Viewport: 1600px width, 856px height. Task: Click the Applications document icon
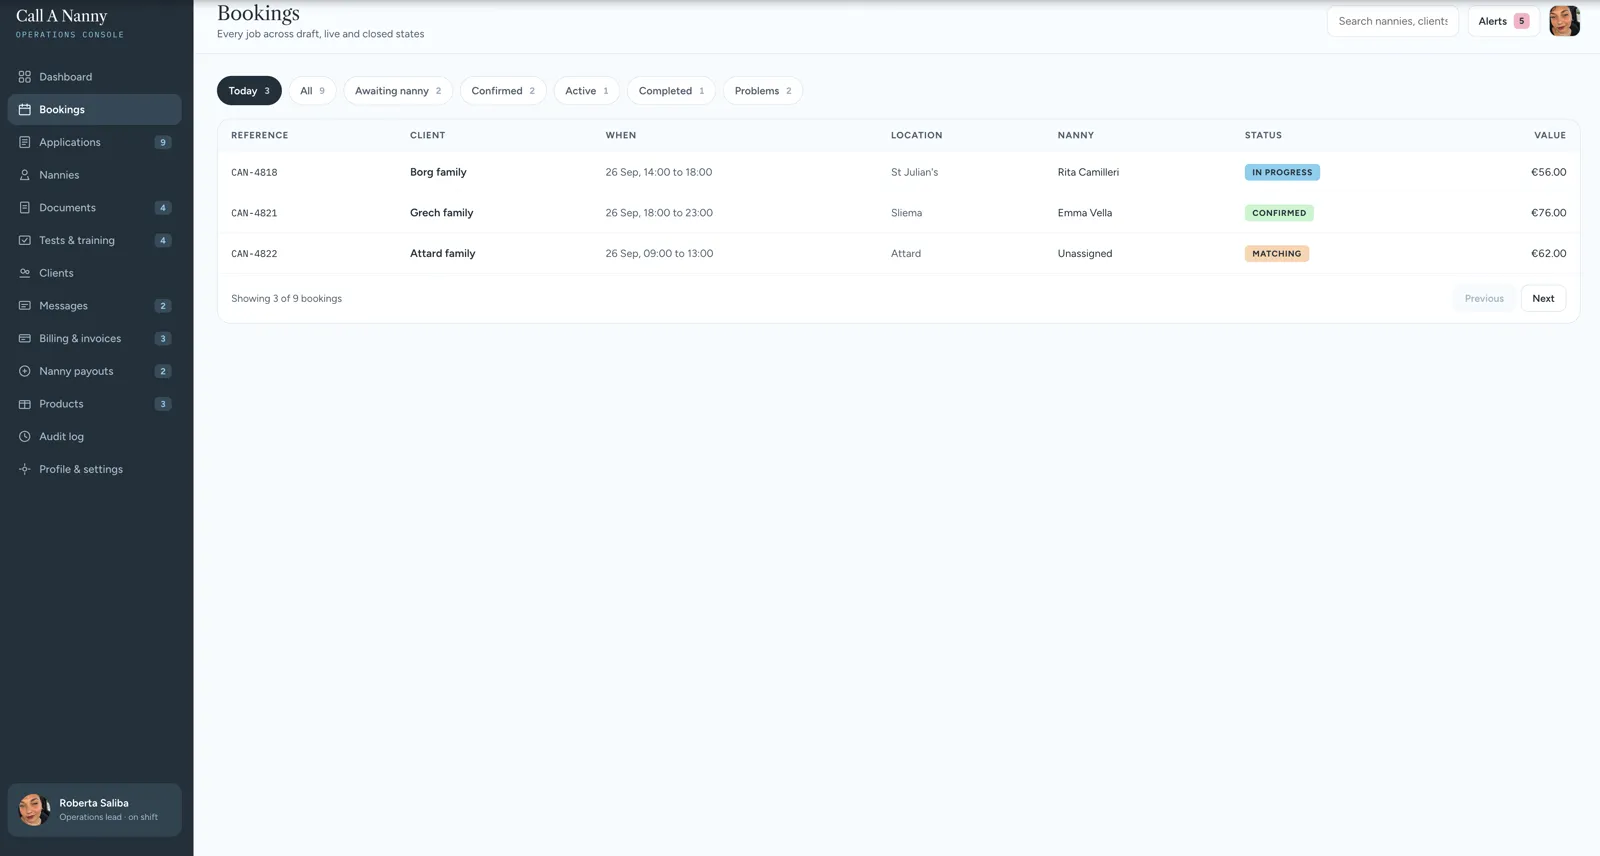[25, 142]
